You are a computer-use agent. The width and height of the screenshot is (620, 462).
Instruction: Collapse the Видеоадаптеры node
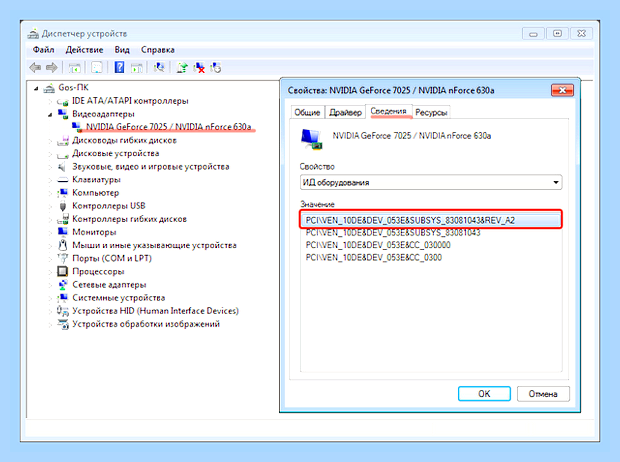[50, 115]
